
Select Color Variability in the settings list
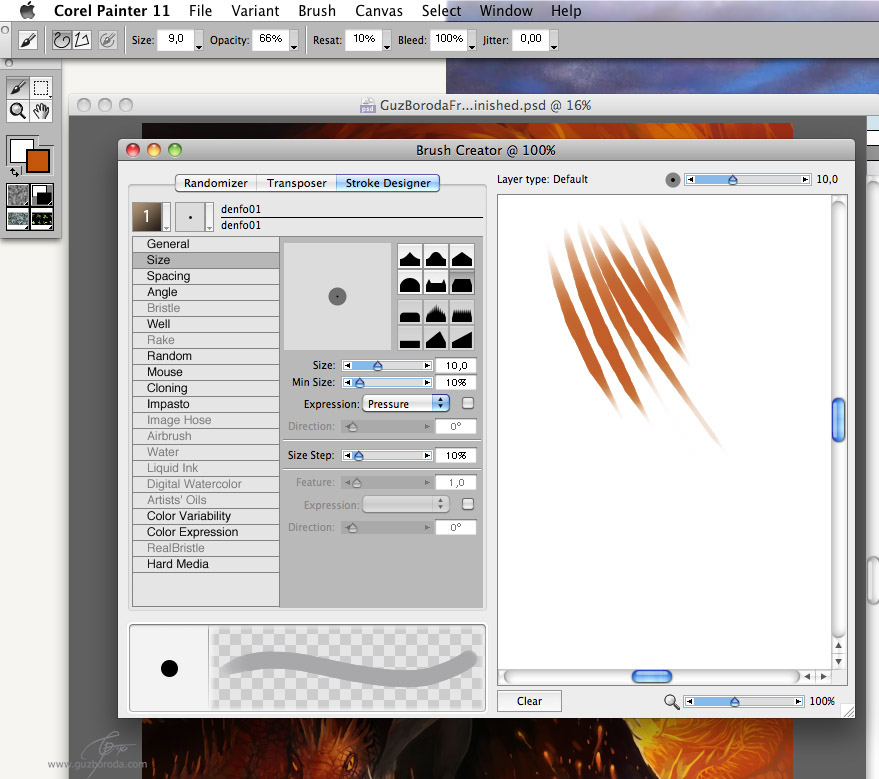pyautogui.click(x=189, y=516)
